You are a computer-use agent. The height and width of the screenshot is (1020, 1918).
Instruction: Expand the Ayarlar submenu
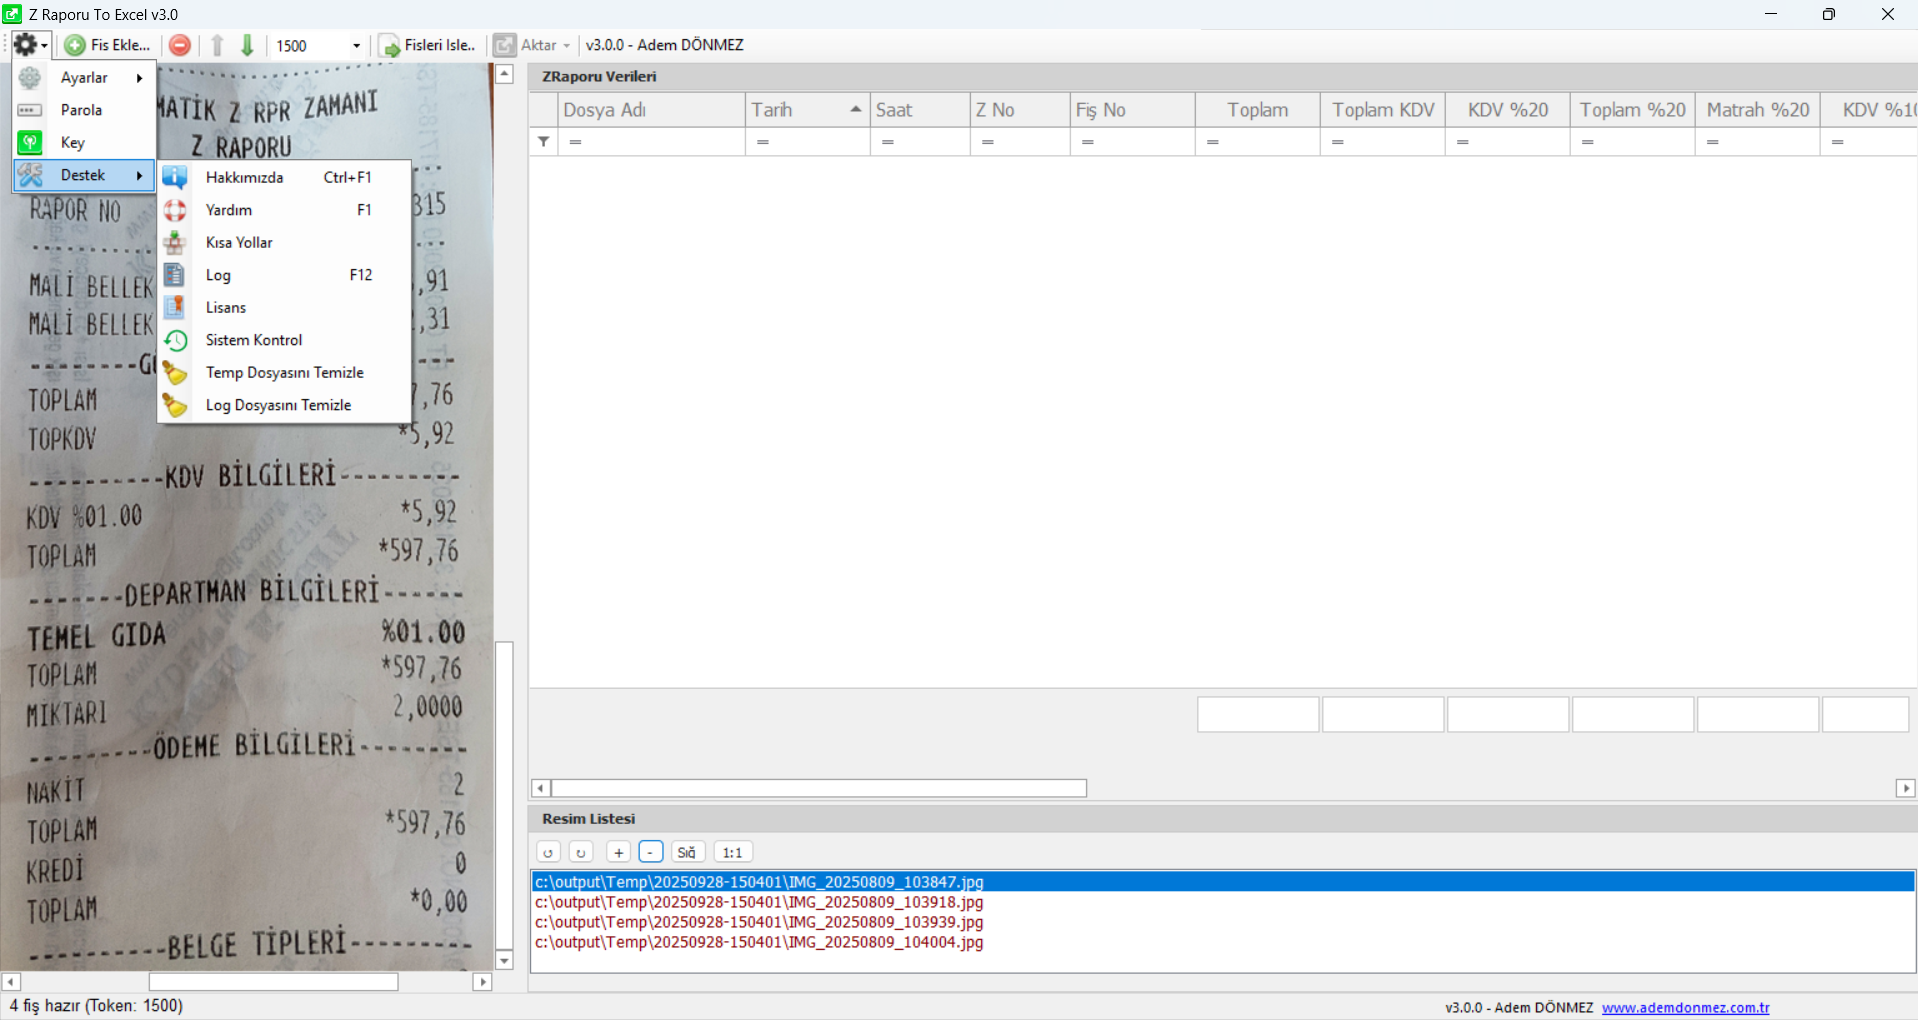pos(85,78)
